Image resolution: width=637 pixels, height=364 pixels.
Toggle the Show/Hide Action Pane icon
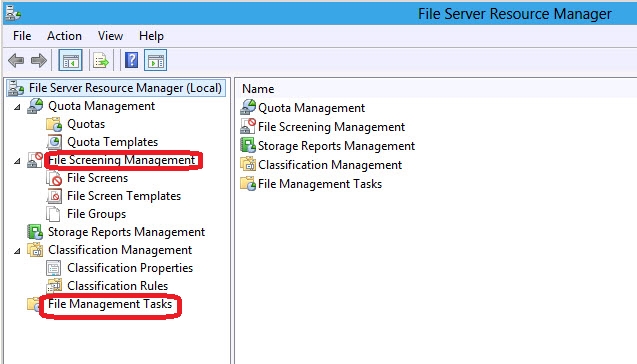click(156, 61)
